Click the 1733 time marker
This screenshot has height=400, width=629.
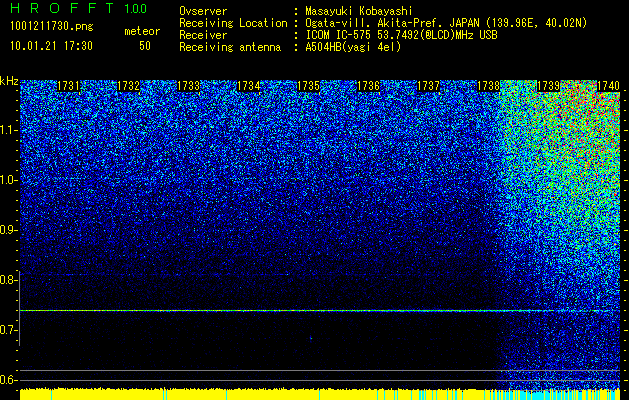click(189, 86)
